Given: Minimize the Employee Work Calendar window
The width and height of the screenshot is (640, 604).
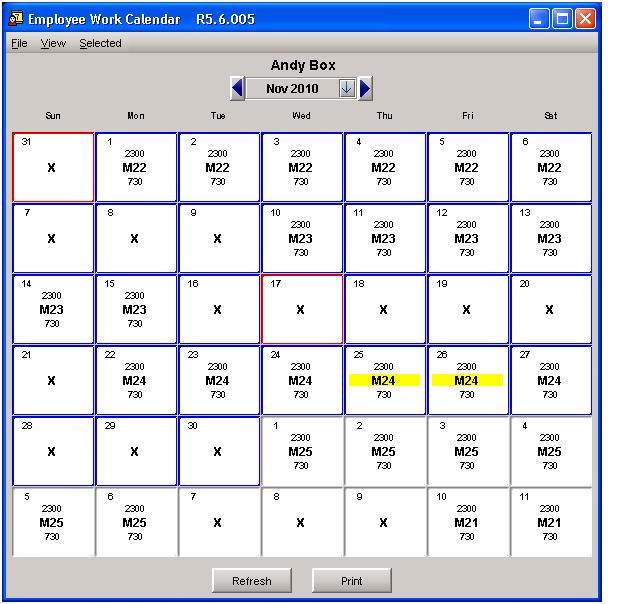Looking at the screenshot, I should 538,19.
